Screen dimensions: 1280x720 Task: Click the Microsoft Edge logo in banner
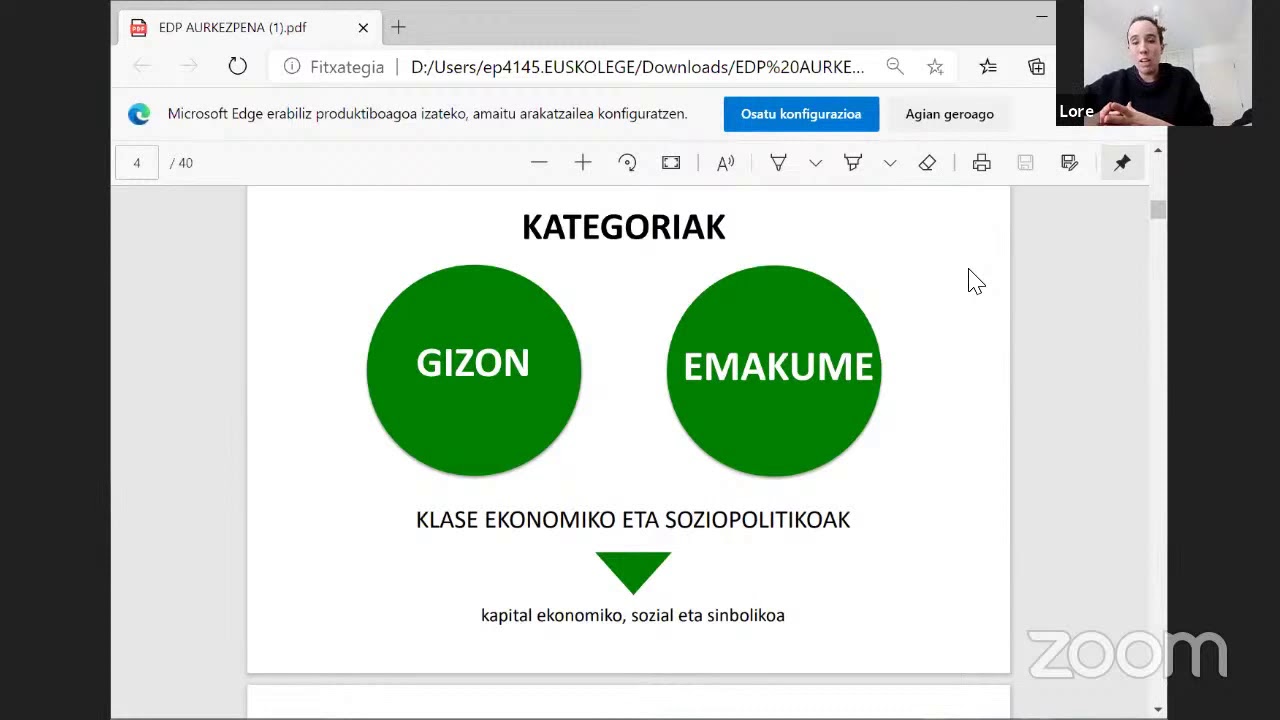(139, 114)
